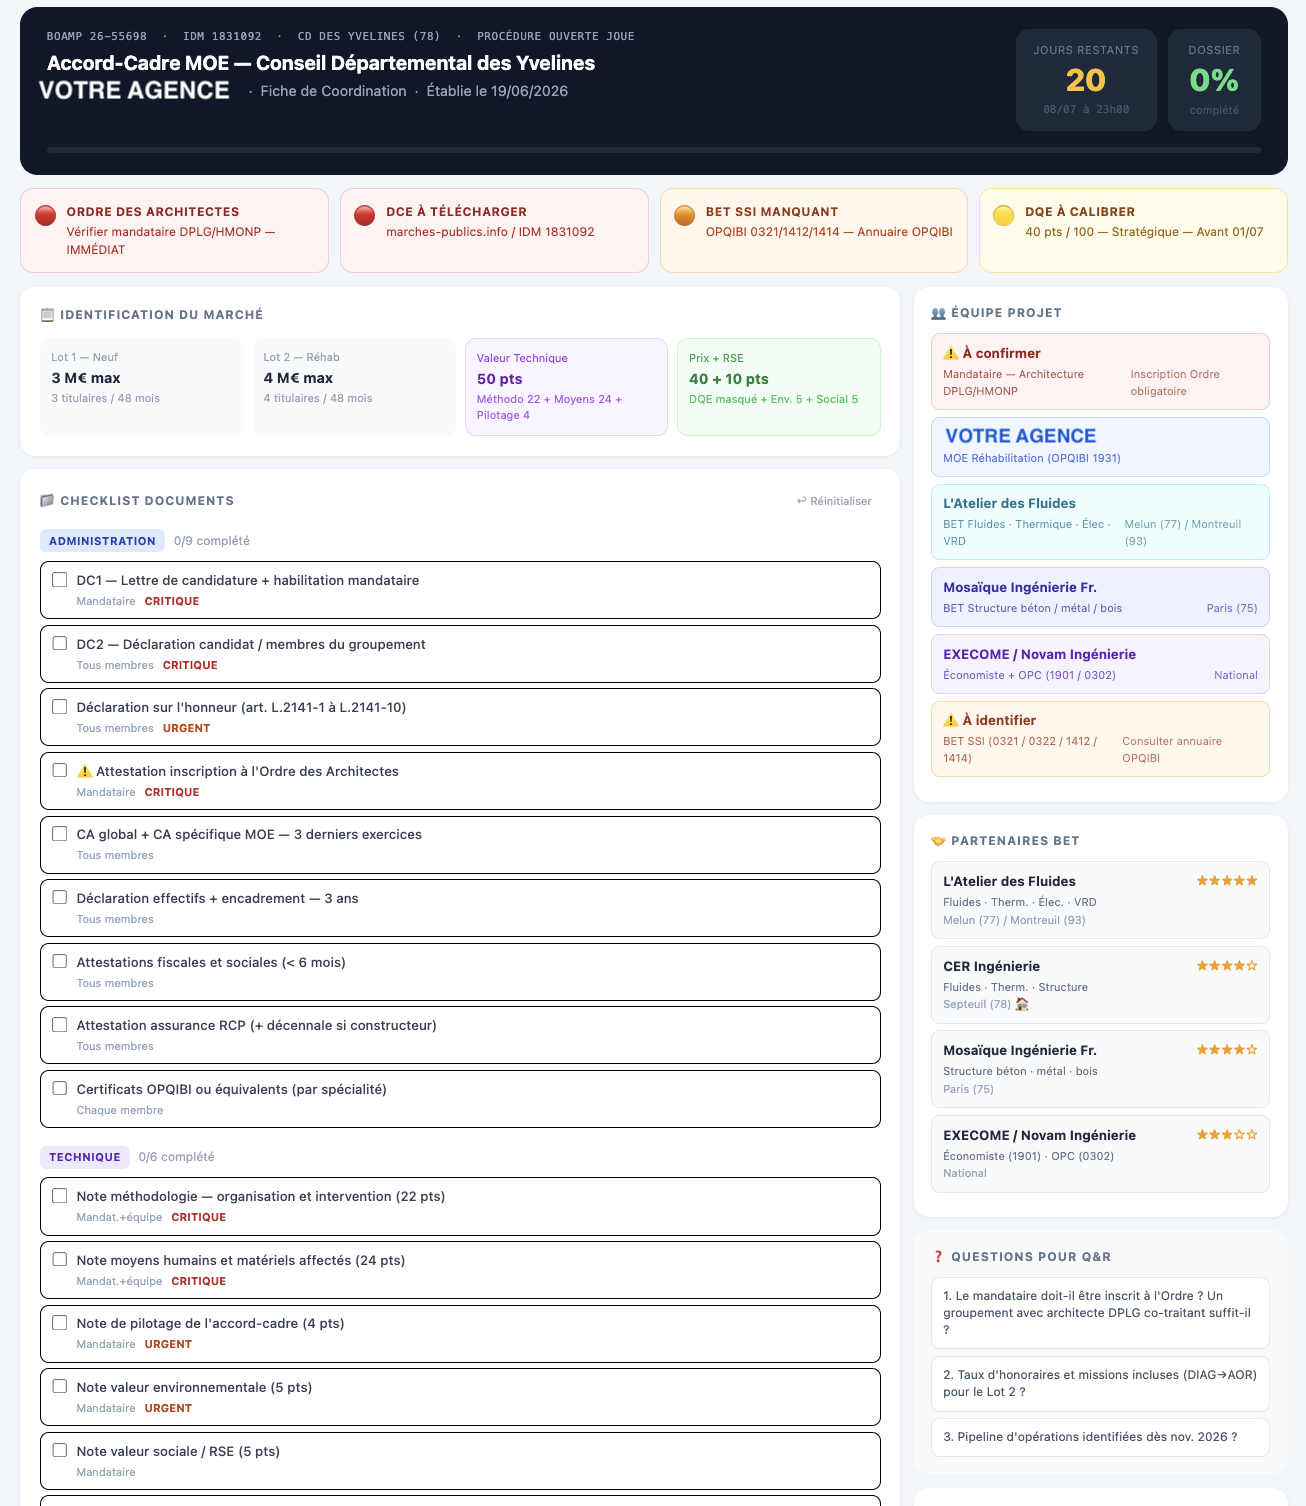Viewport: 1306px width, 1506px height.
Task: Select the ADMINISTRATION section tag
Action: [103, 541]
